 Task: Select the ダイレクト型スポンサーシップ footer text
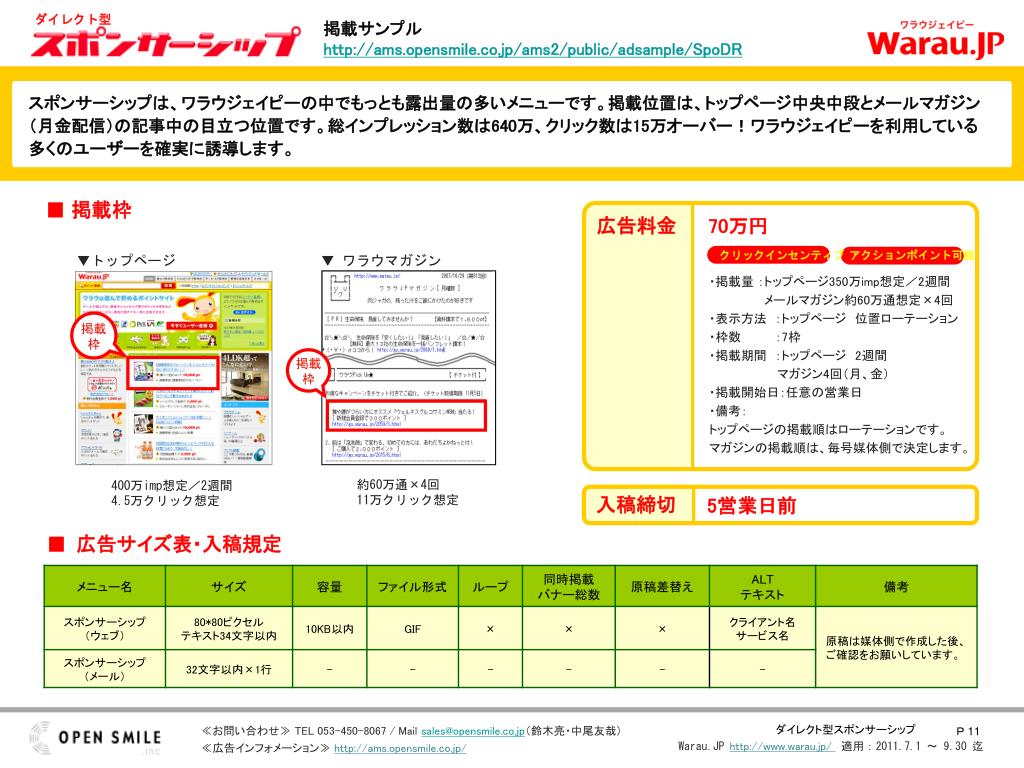click(x=845, y=729)
